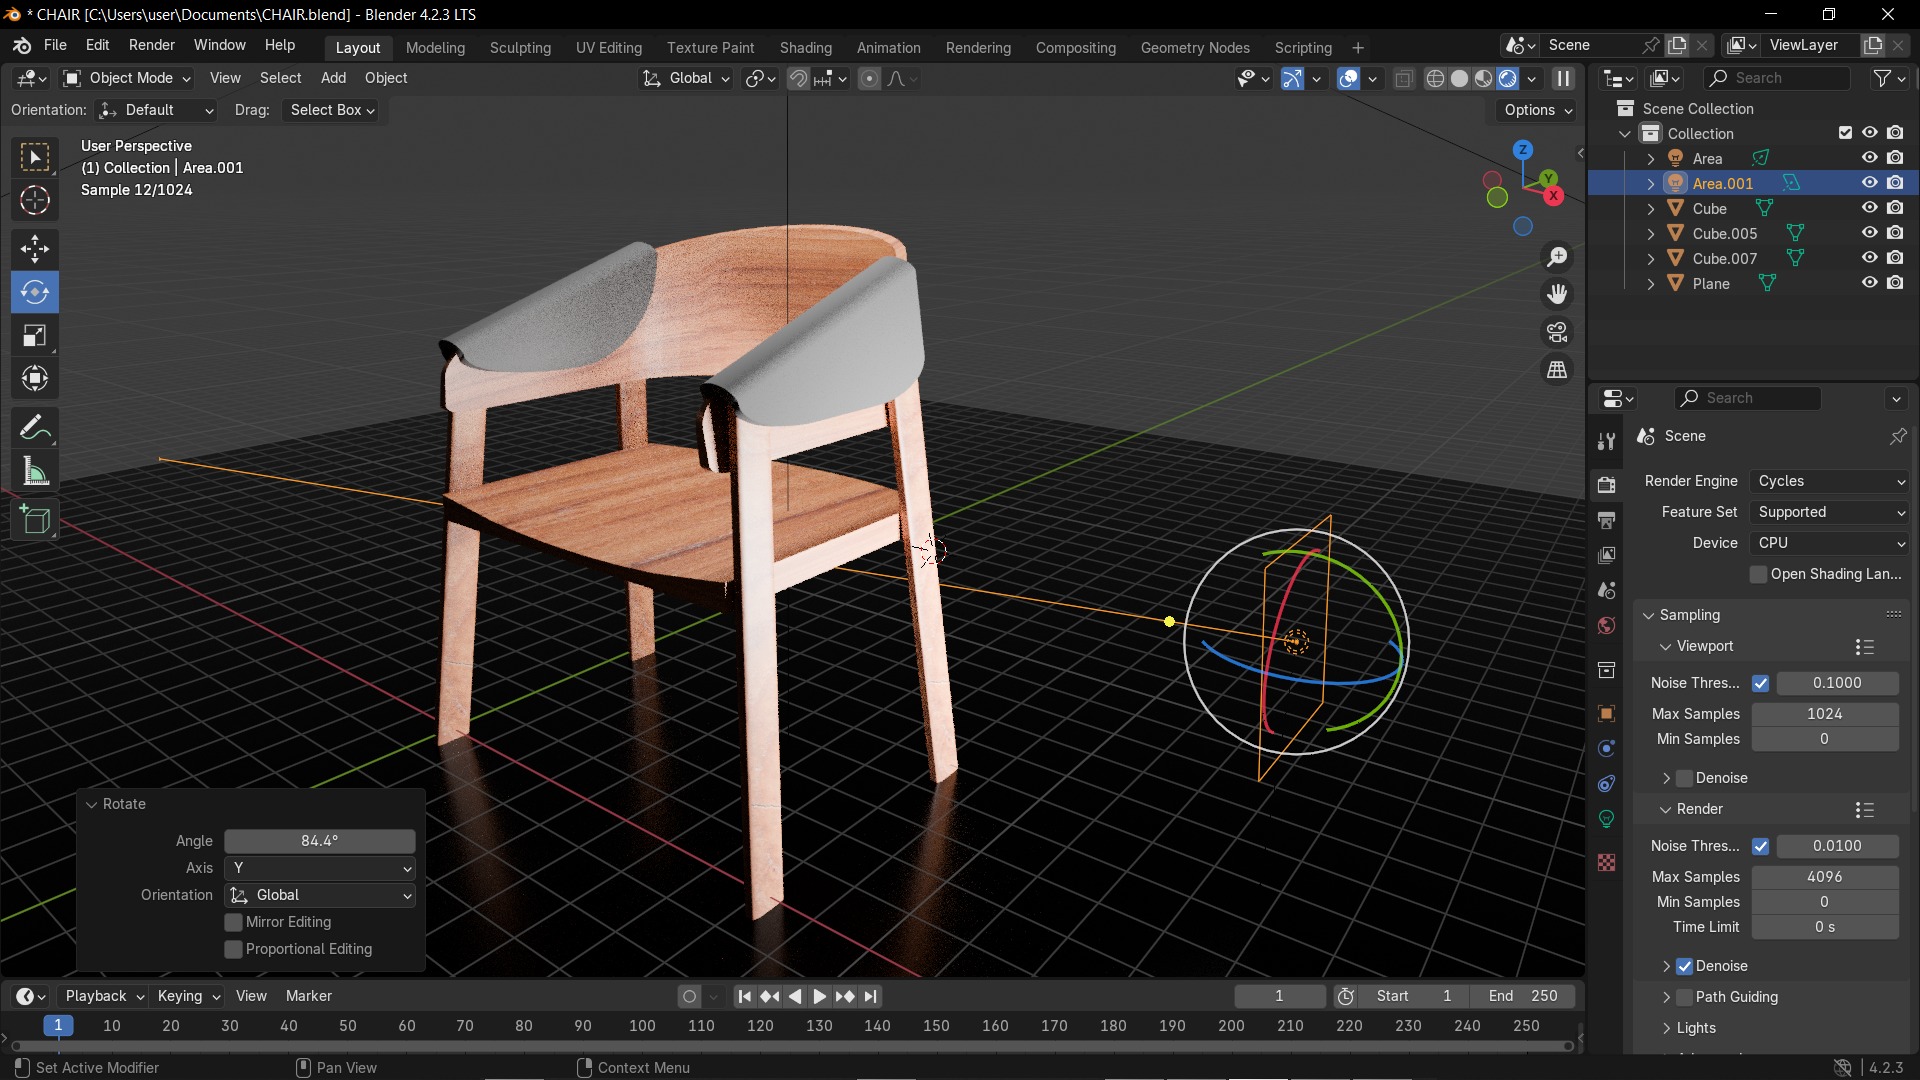Open the Keying popover
The width and height of the screenshot is (1920, 1080).
188,996
